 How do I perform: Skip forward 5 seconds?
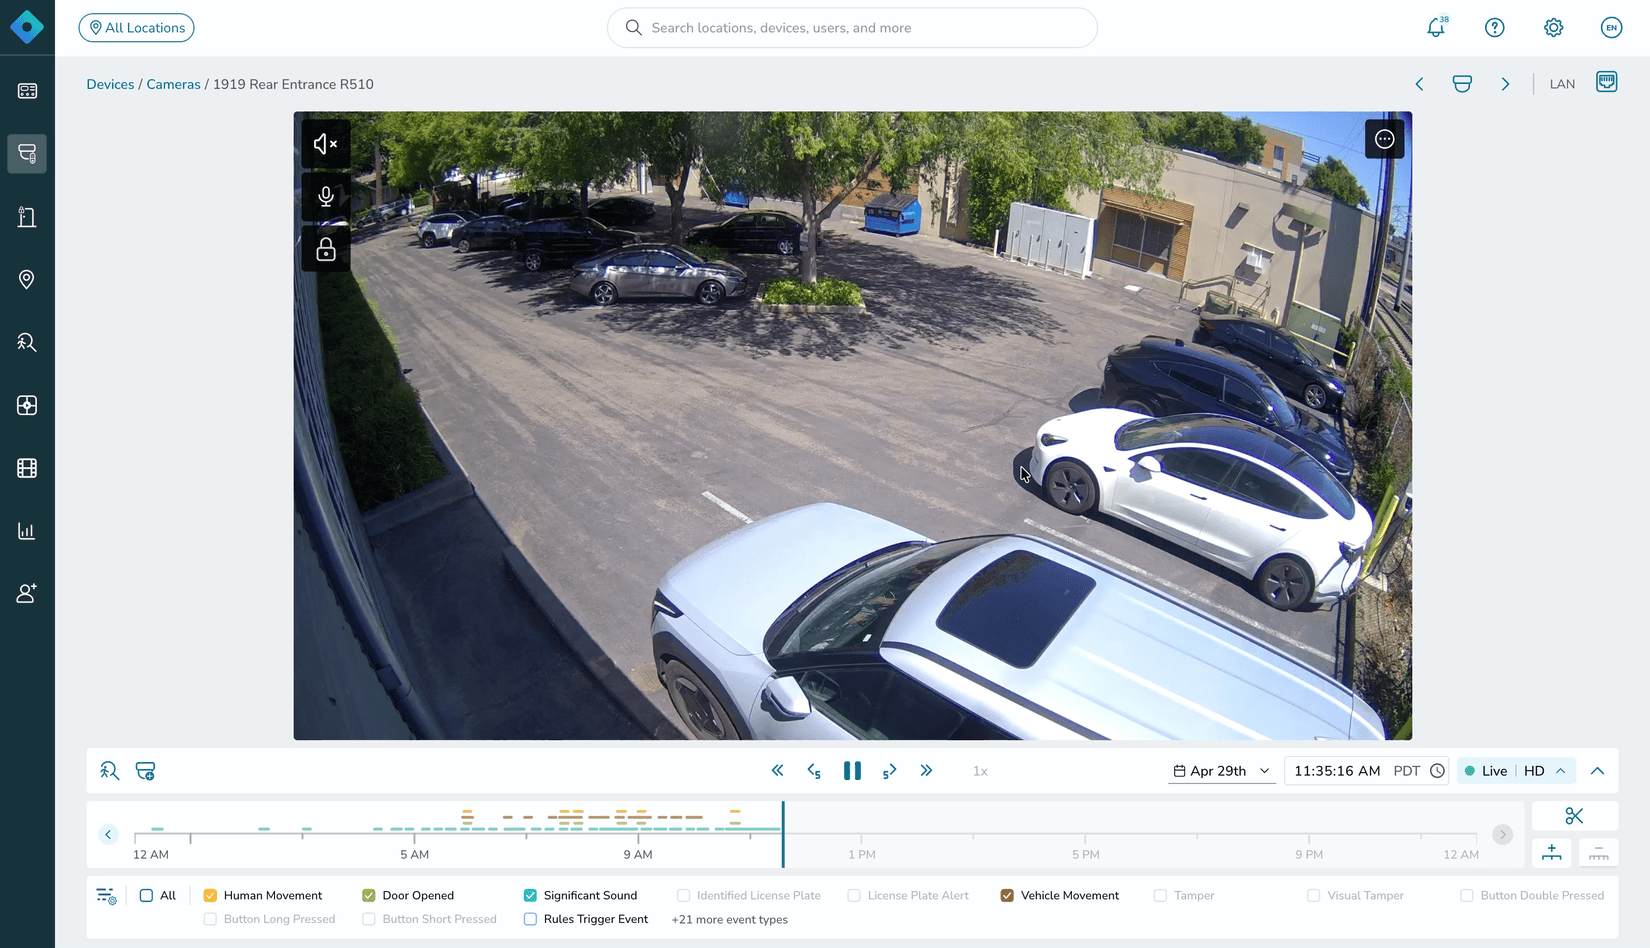pos(889,771)
